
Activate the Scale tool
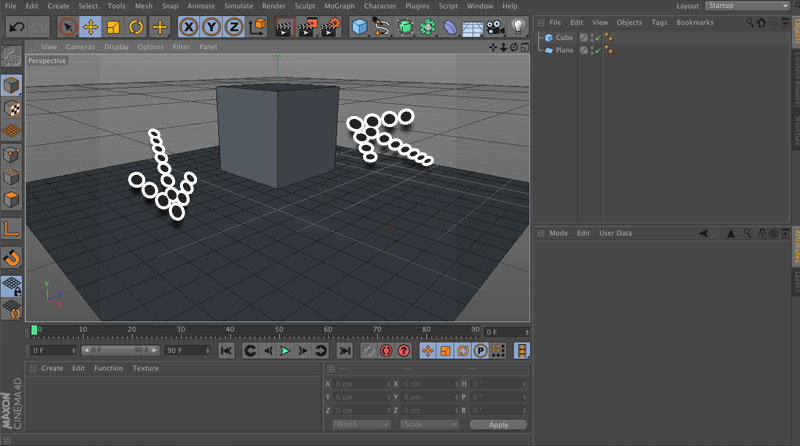pos(113,27)
